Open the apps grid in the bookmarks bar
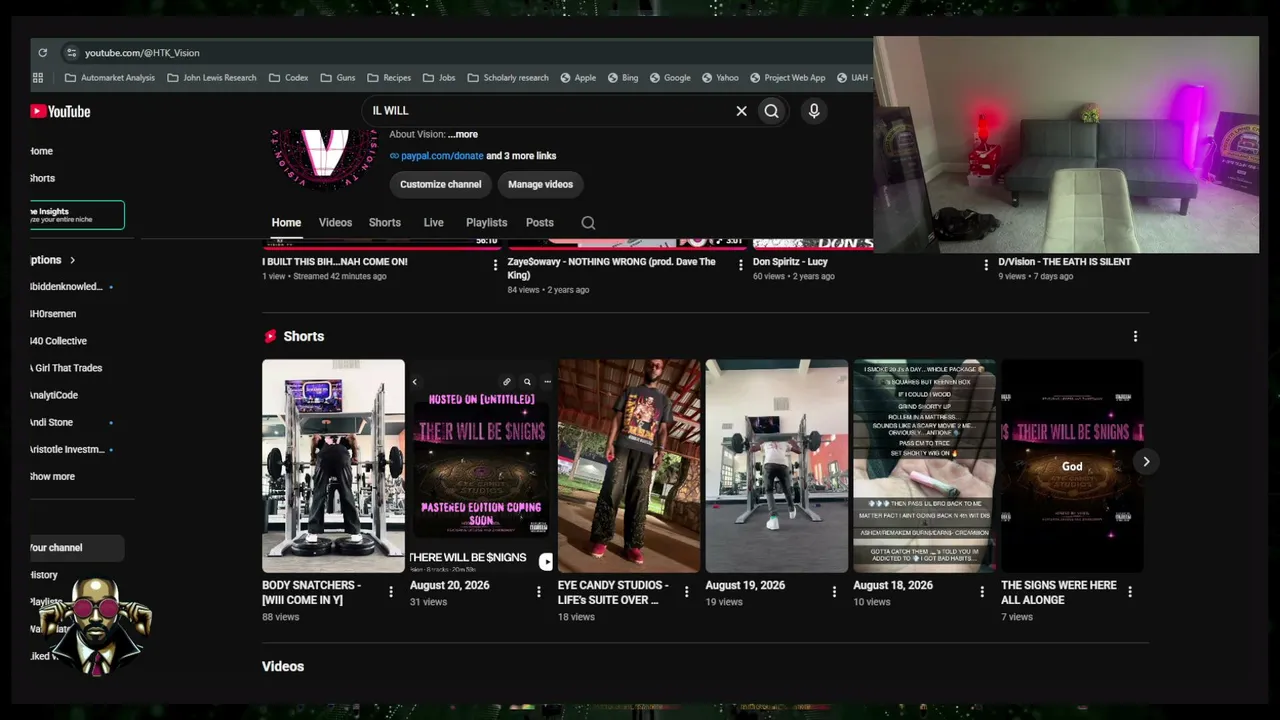 [38, 78]
